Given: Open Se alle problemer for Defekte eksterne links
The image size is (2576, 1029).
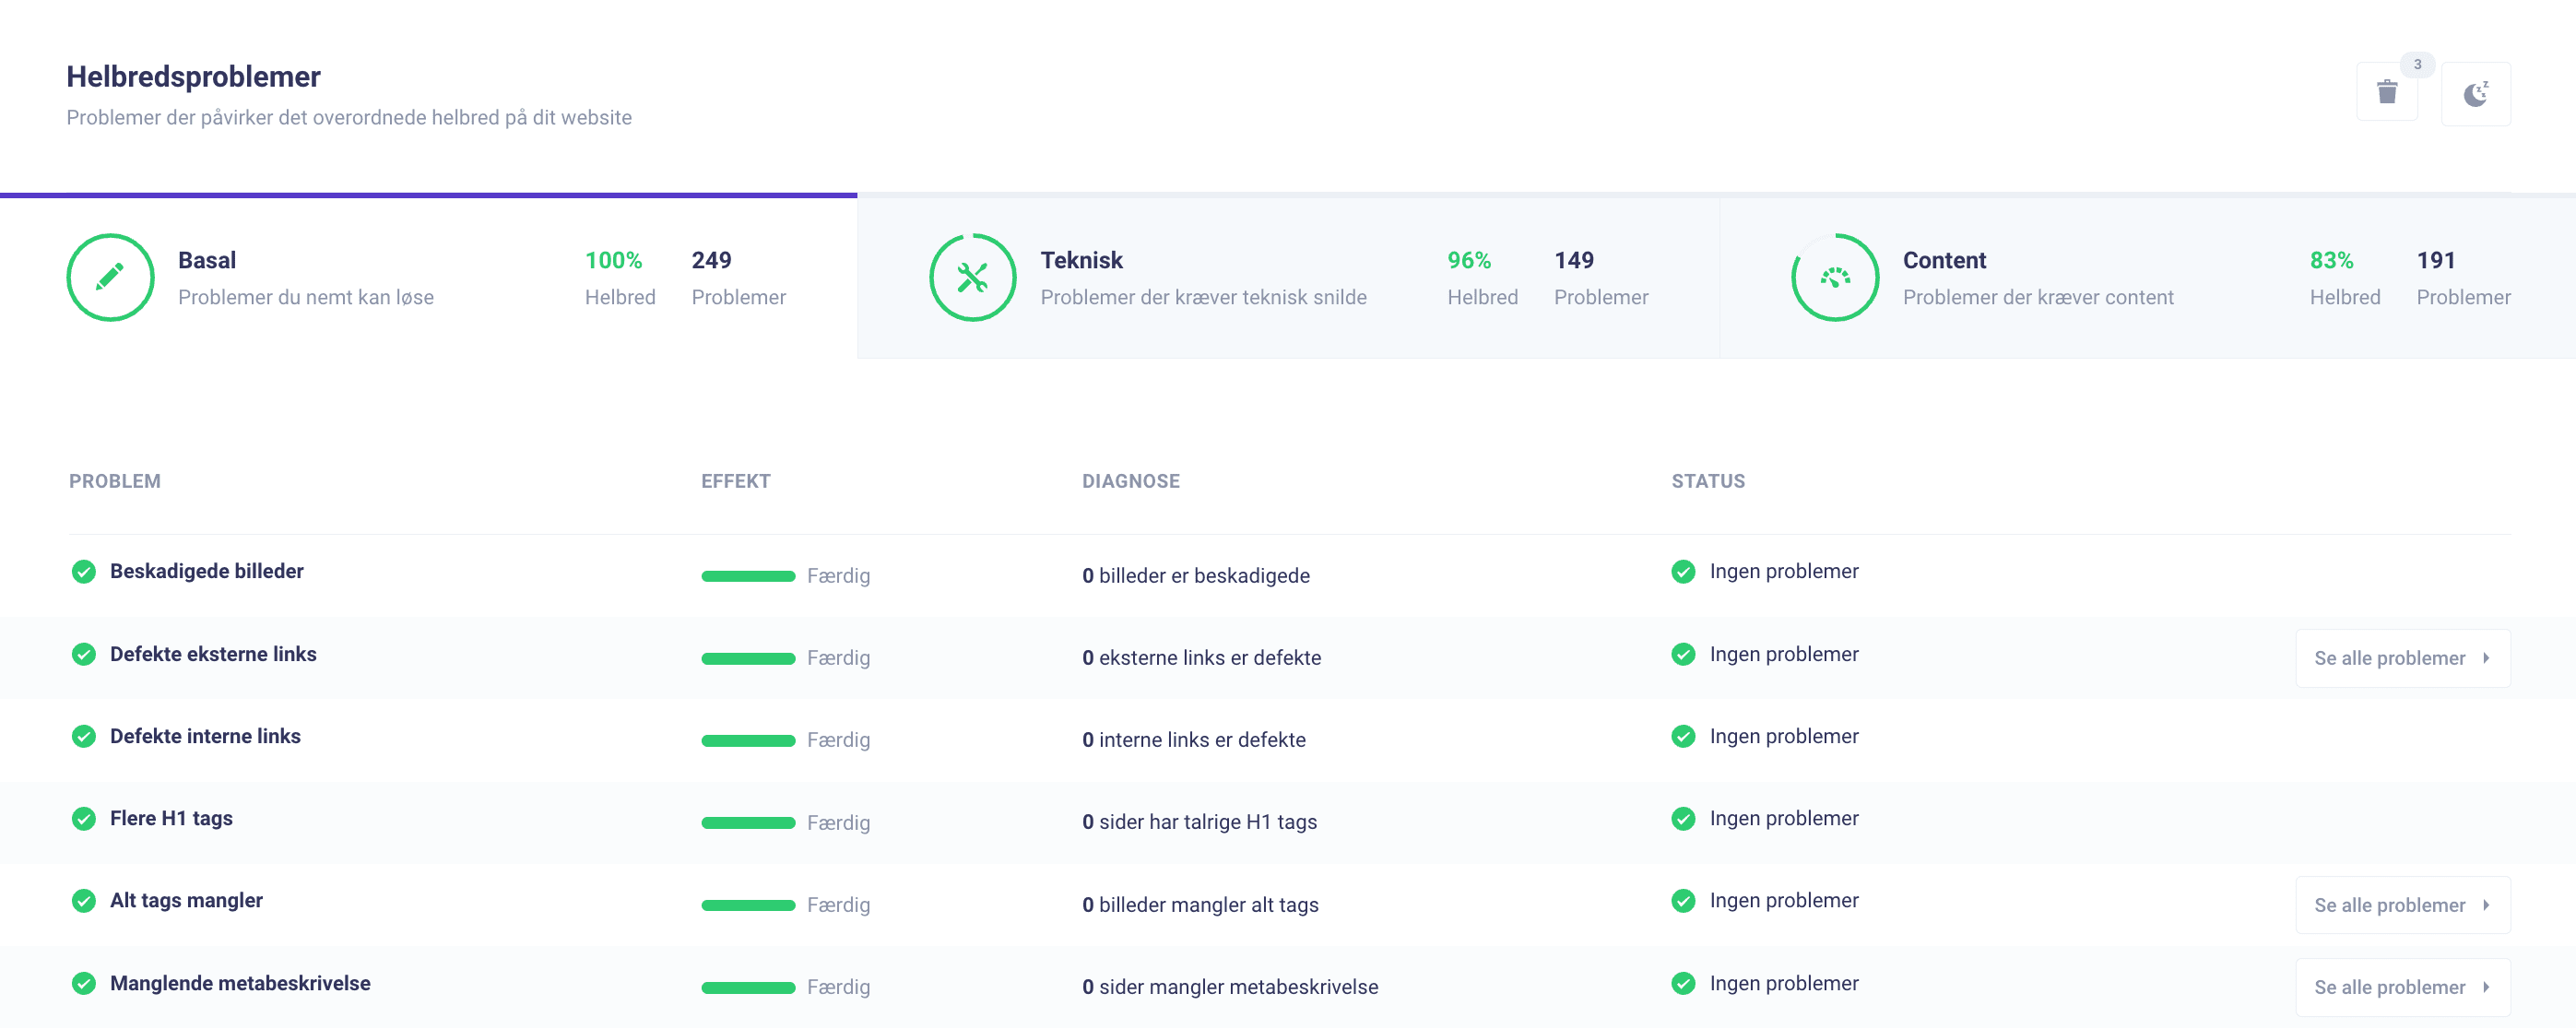Looking at the screenshot, I should [2402, 658].
